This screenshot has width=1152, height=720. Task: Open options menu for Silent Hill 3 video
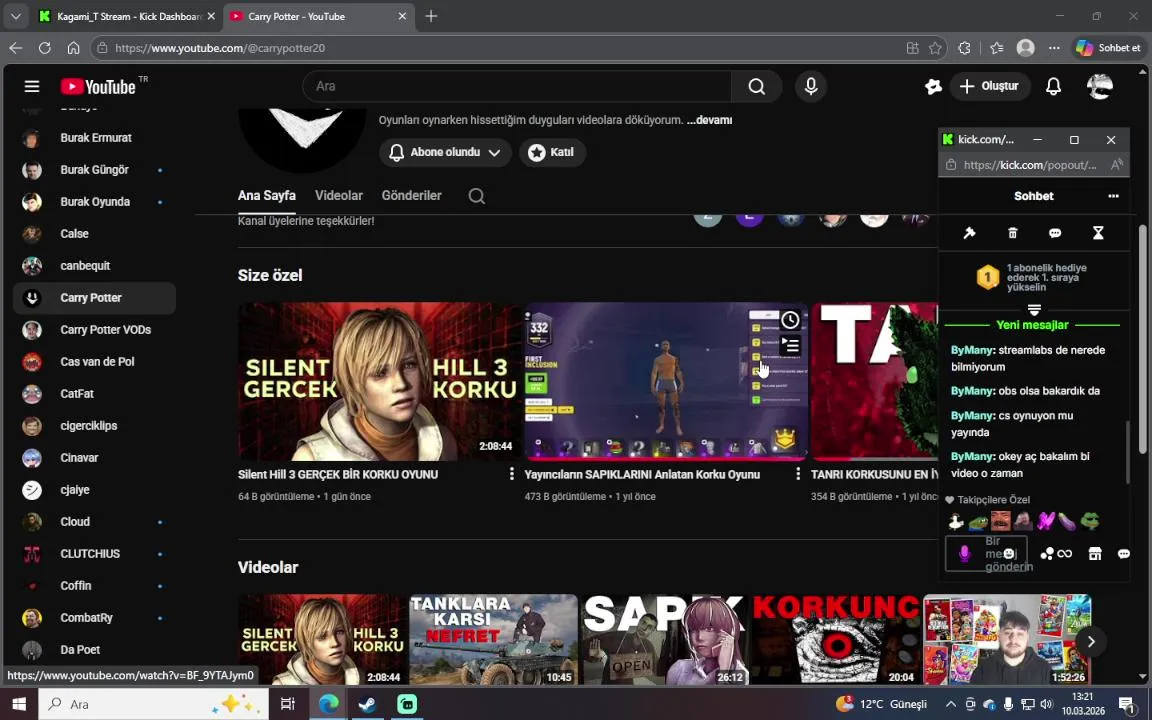(511, 475)
